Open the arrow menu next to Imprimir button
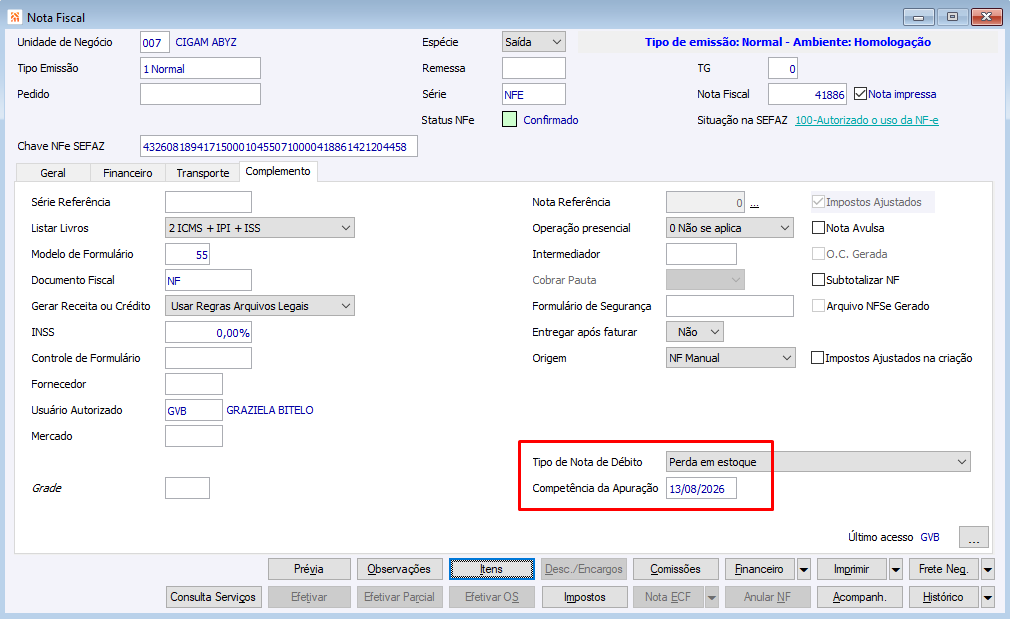1010x619 pixels. click(x=896, y=569)
